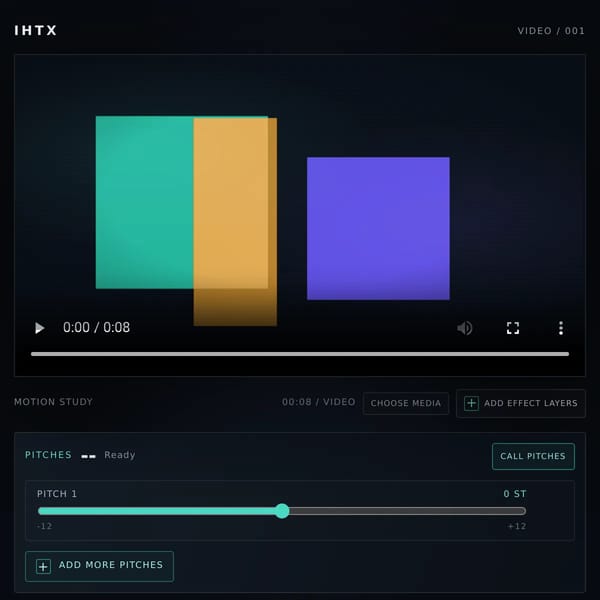Screen dimensions: 600x600
Task: Mute the video volume speaker icon
Action: [465, 328]
